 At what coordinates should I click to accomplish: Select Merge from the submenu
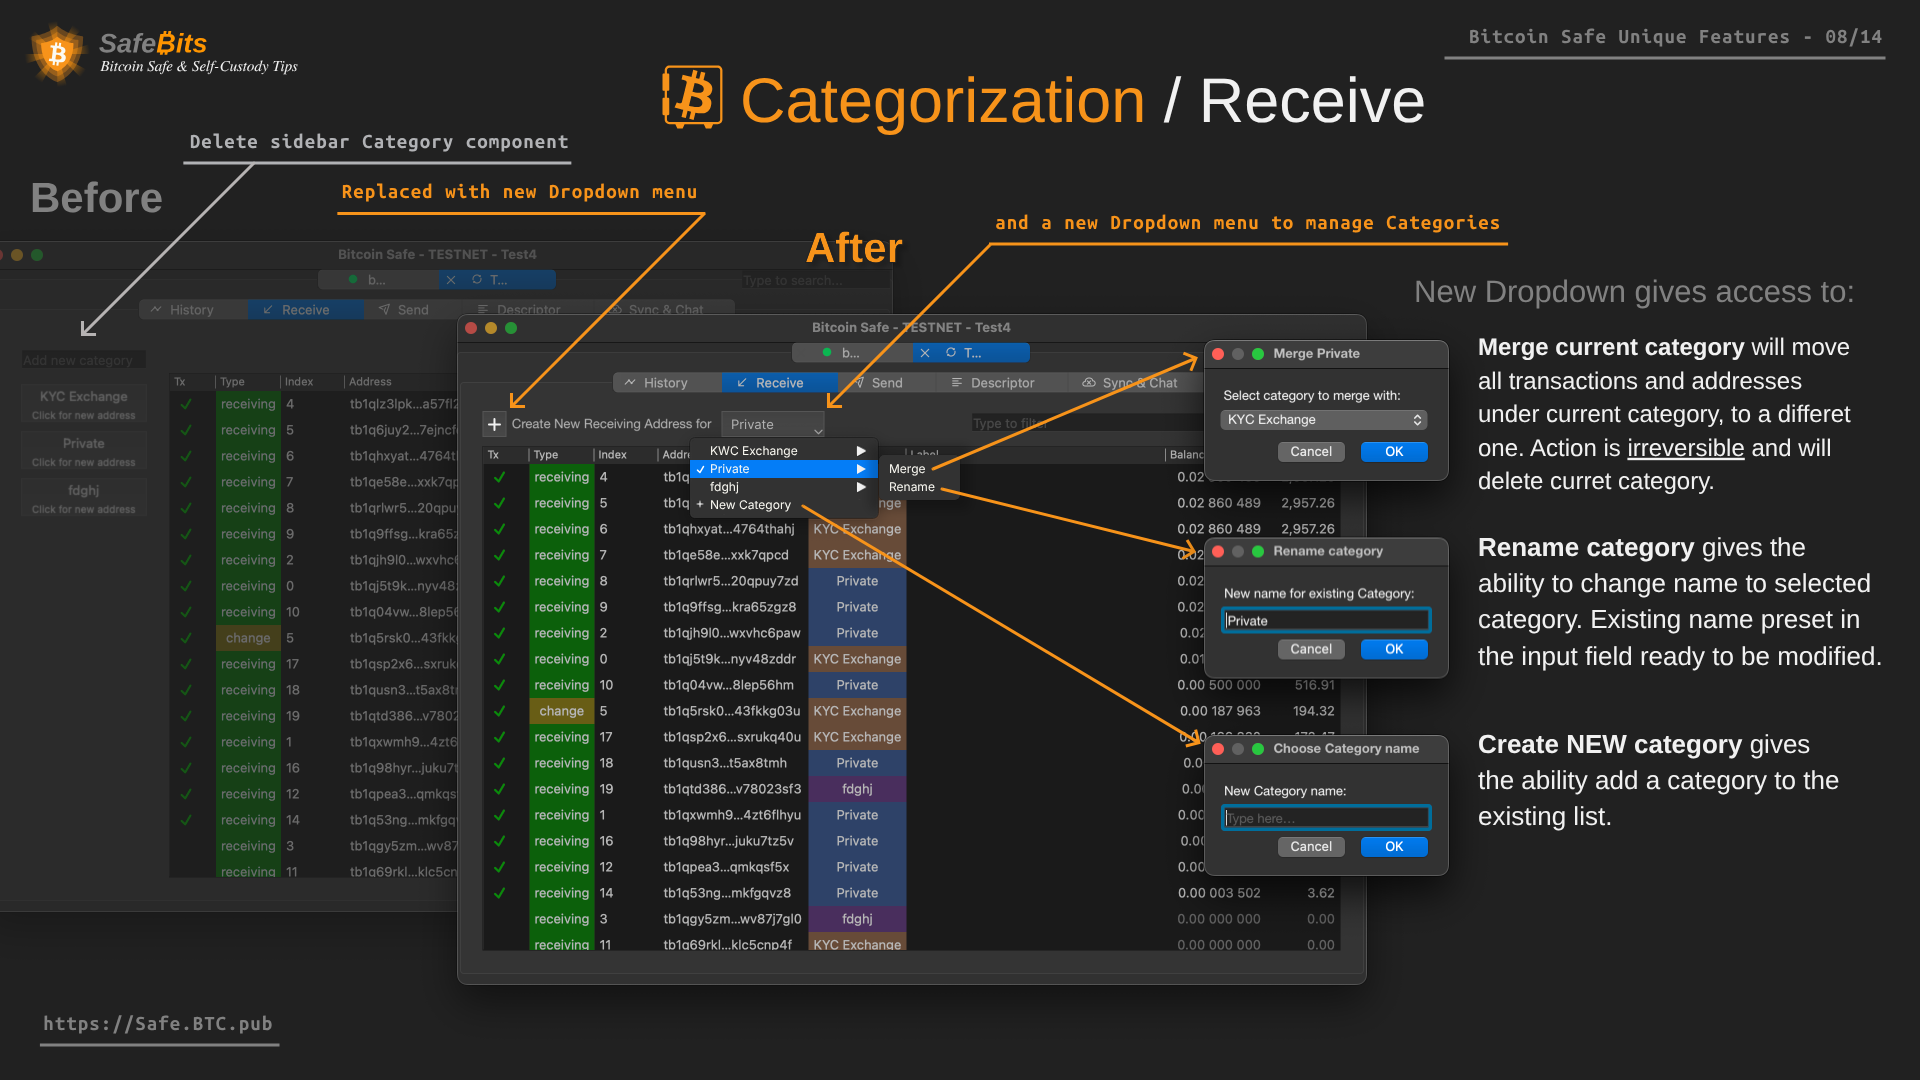(907, 469)
